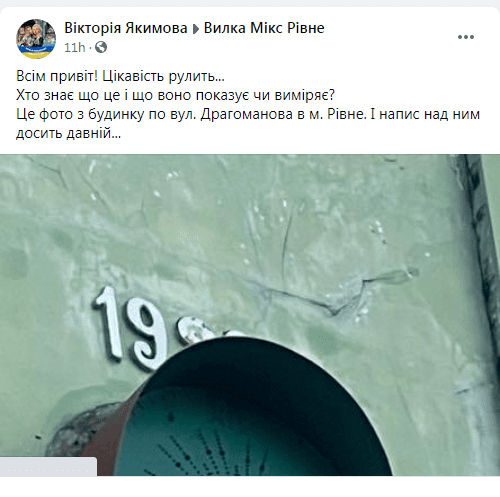The width and height of the screenshot is (500, 497).
Task: Click the question line 'Хто знає що це'
Action: pos(175,95)
